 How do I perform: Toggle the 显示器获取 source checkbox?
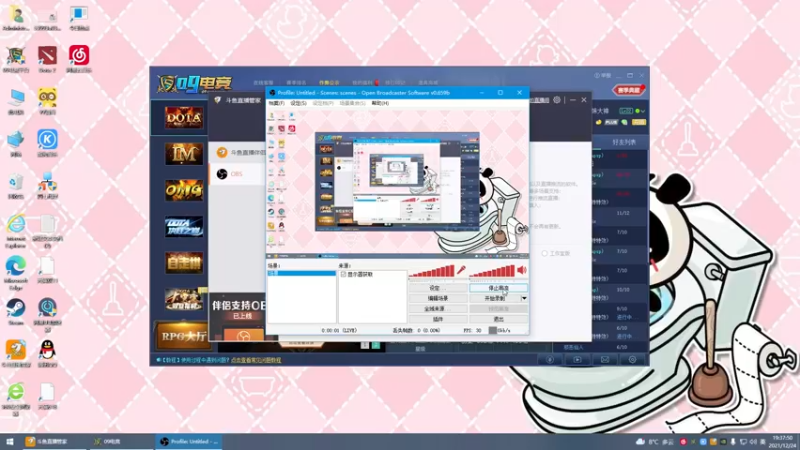click(343, 274)
